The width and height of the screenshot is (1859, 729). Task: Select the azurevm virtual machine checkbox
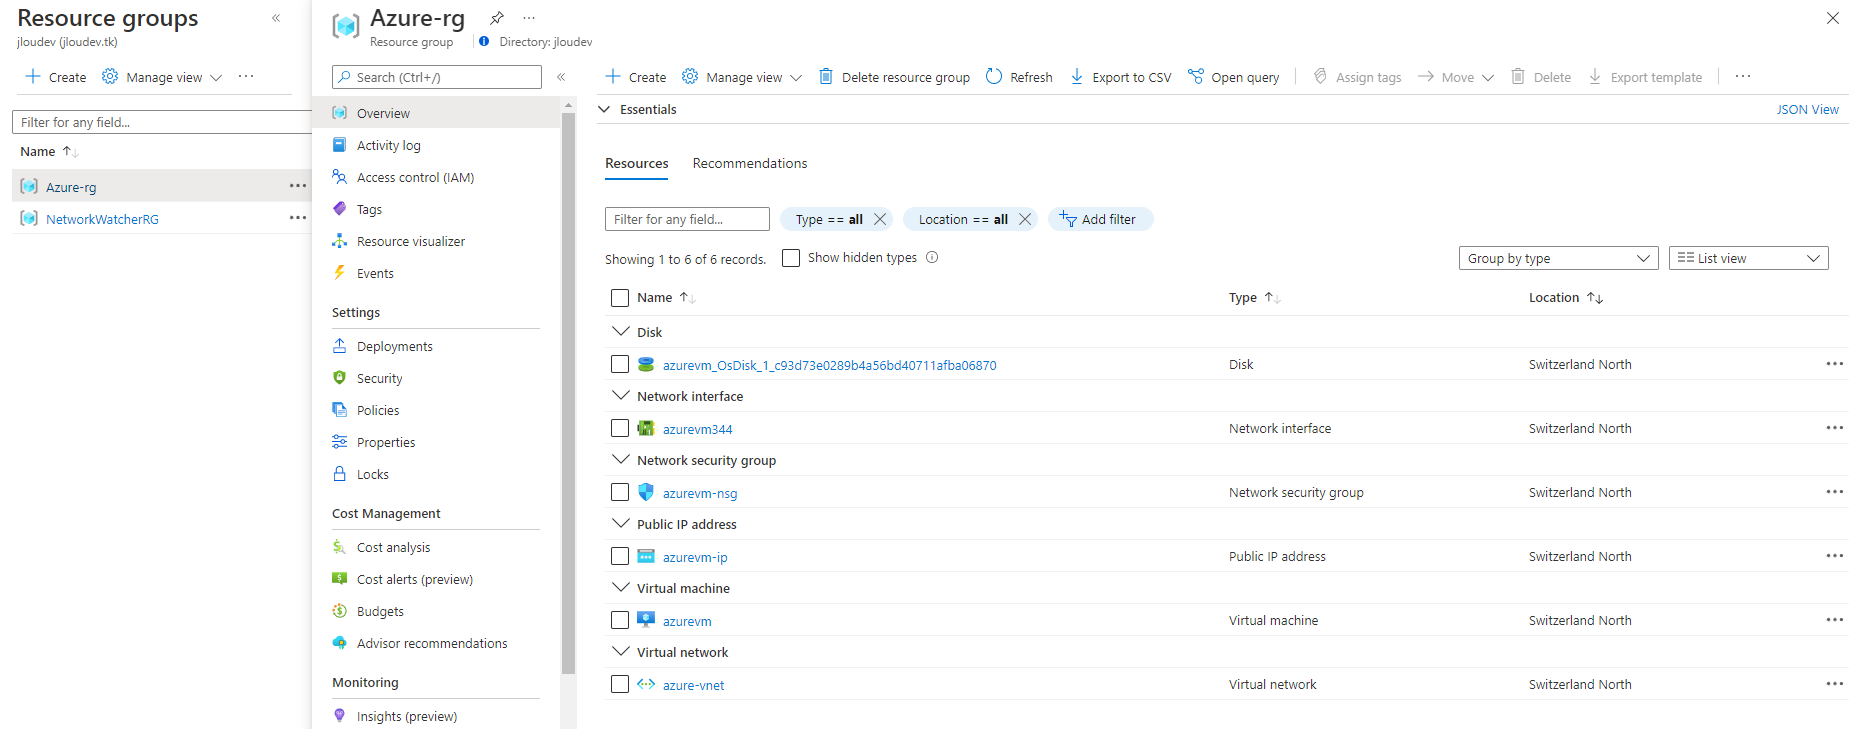(x=620, y=620)
